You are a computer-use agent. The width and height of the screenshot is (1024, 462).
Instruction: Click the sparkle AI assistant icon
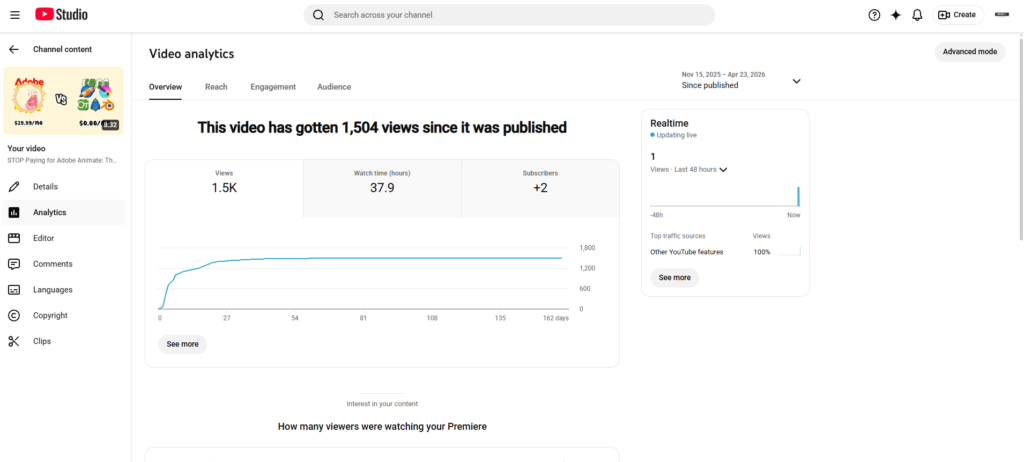click(x=895, y=15)
